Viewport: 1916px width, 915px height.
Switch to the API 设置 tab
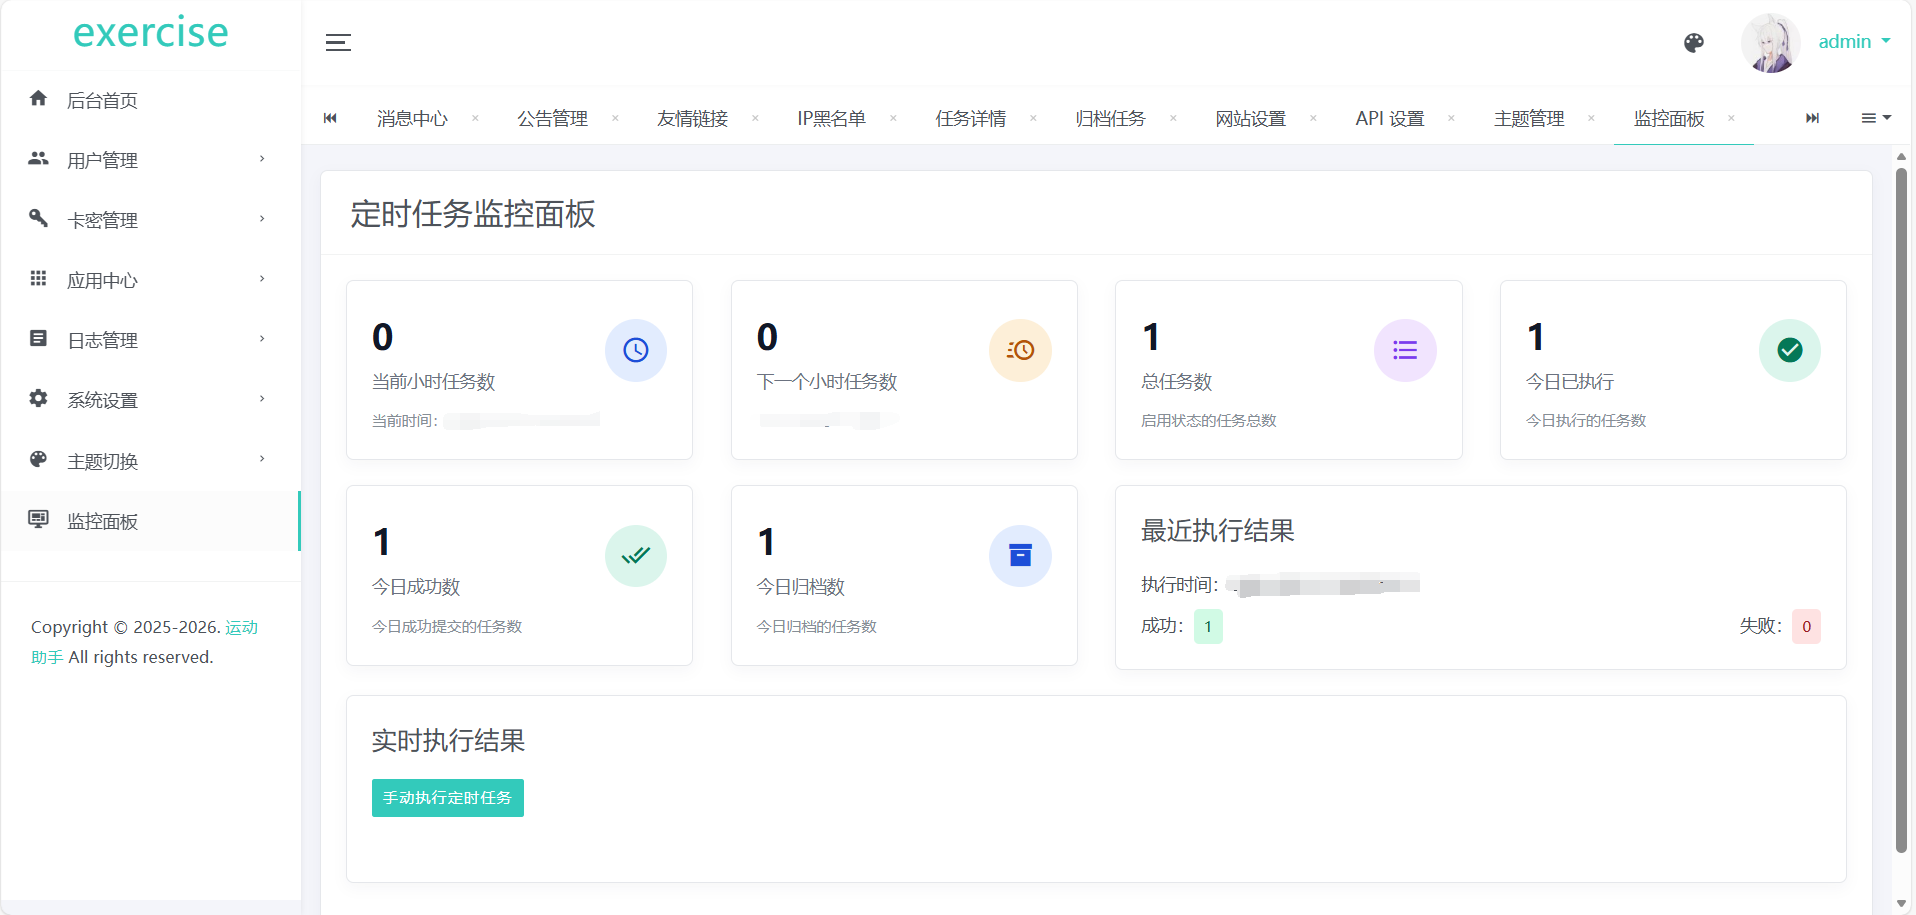(1389, 118)
